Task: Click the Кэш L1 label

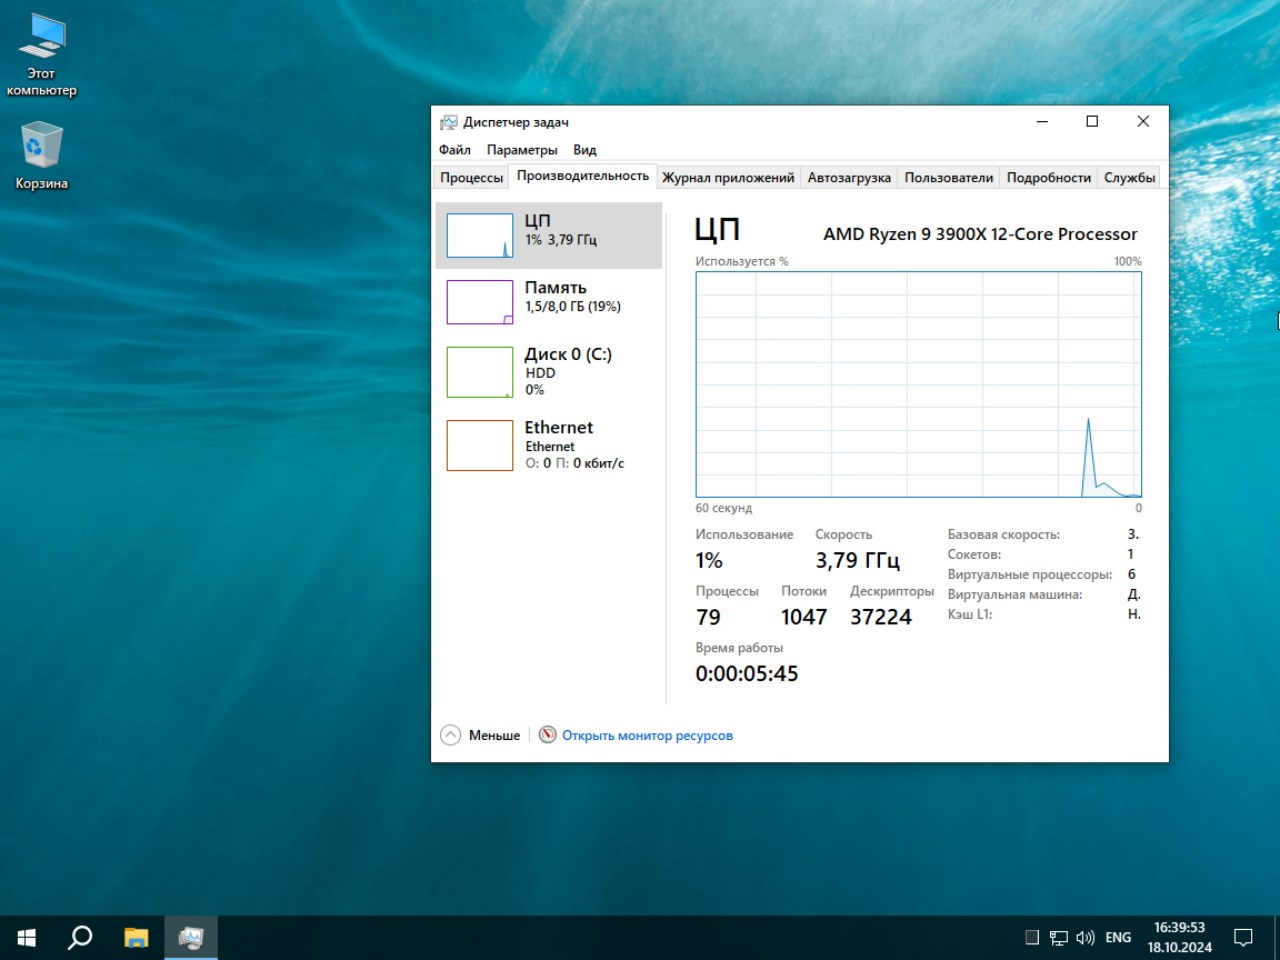Action: click(x=970, y=615)
